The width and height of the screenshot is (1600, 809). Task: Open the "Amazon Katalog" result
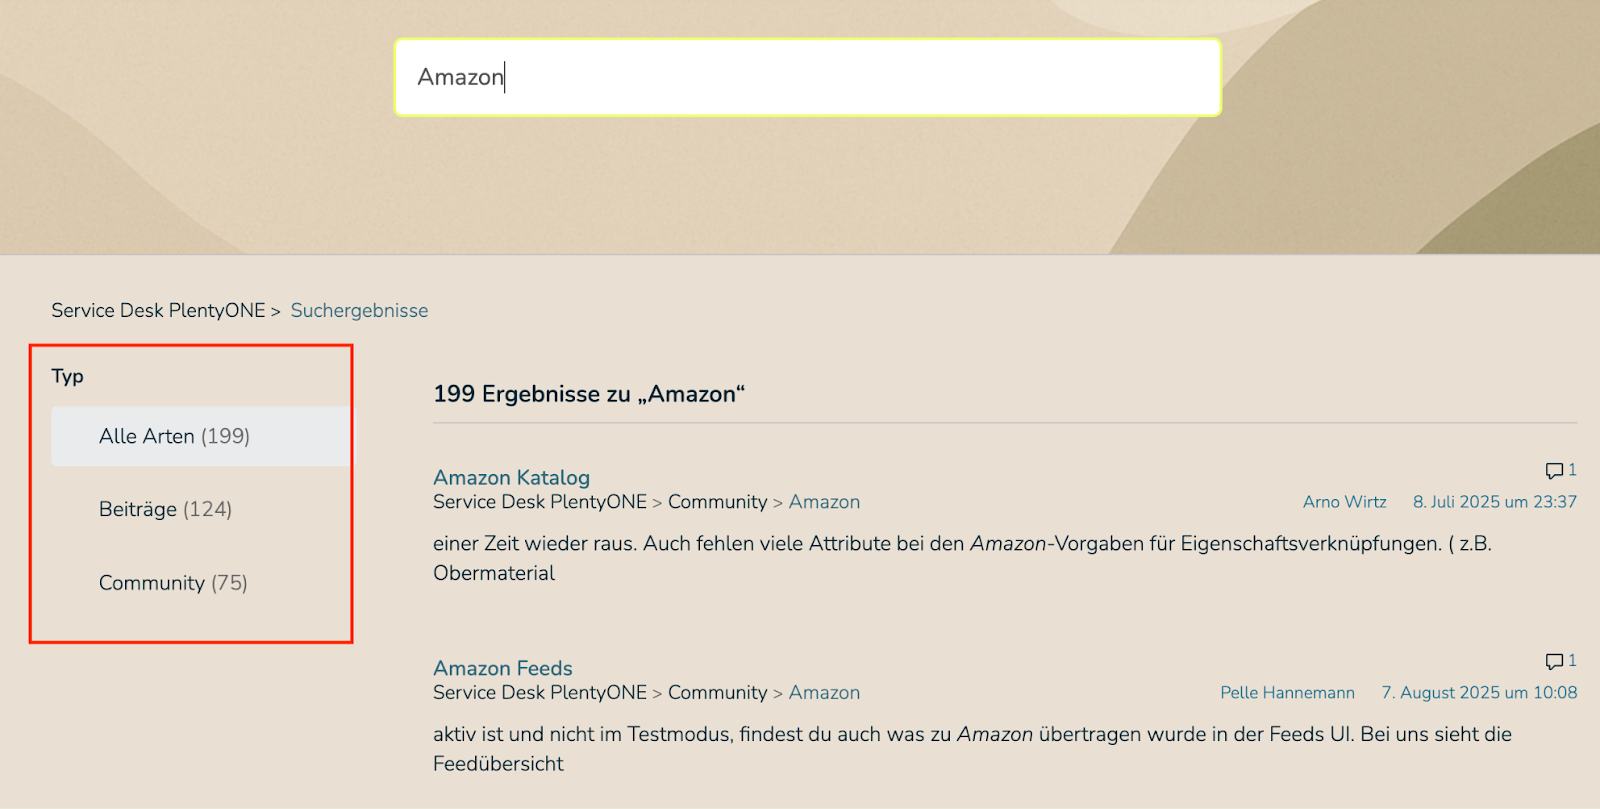tap(511, 478)
